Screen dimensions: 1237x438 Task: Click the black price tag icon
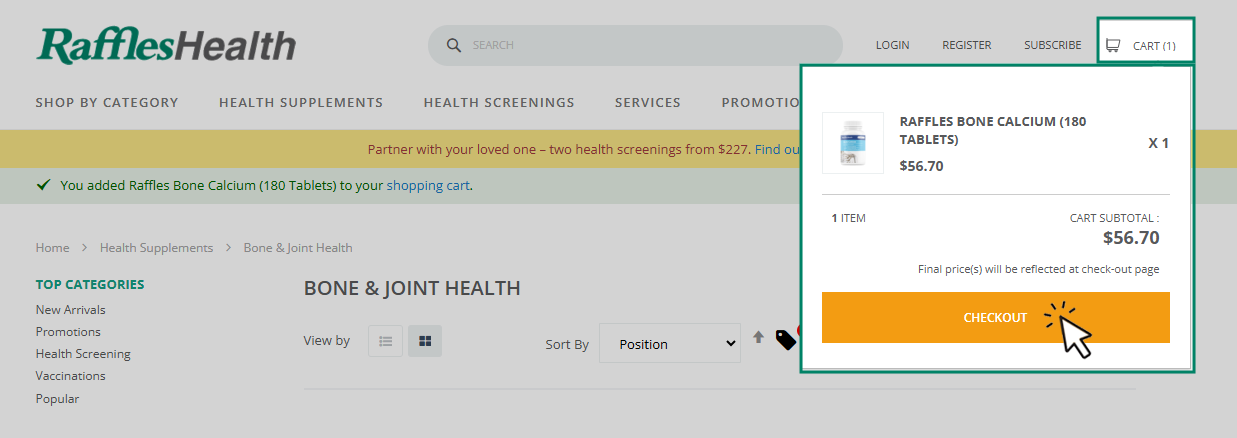[785, 340]
